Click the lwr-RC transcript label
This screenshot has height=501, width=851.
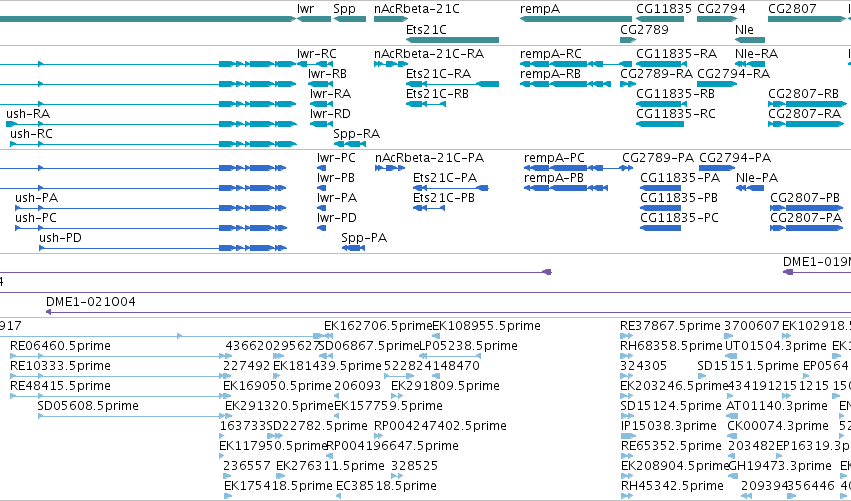(x=316, y=54)
